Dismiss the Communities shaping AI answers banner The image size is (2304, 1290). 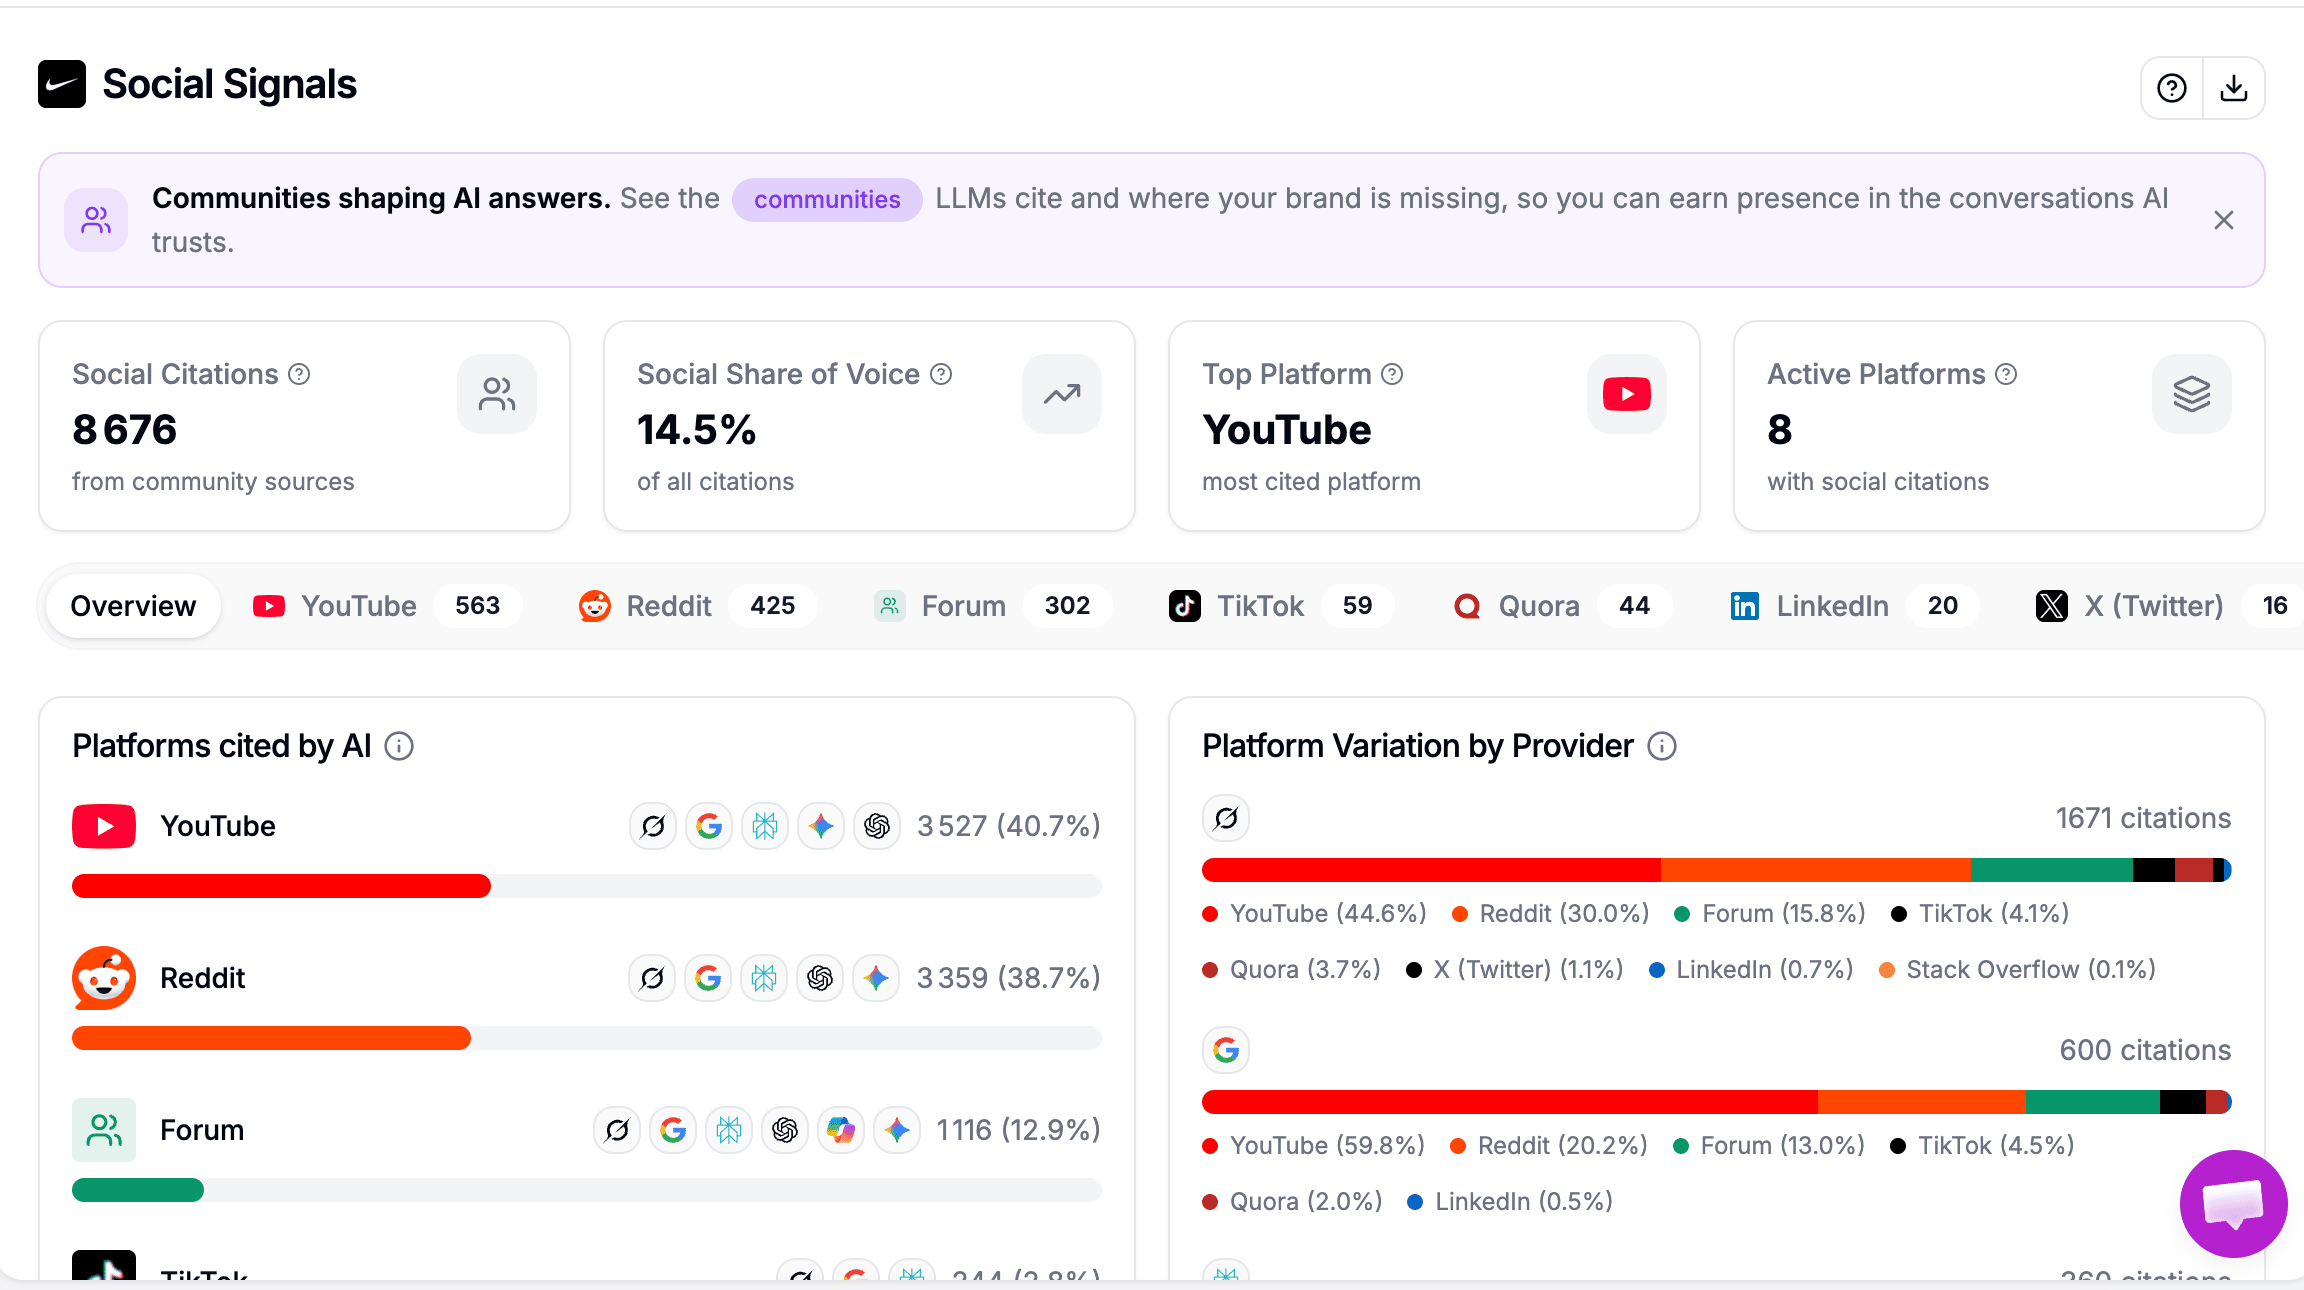pos(2224,220)
